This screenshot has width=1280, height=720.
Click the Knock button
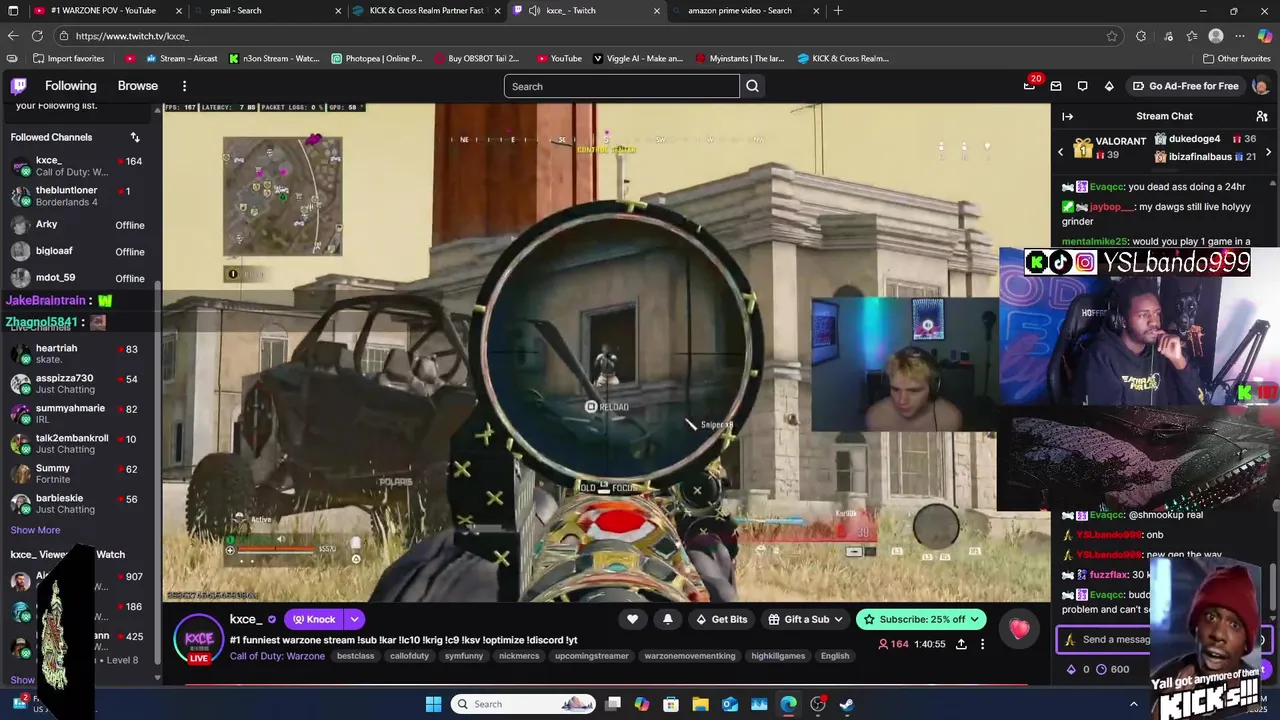314,619
